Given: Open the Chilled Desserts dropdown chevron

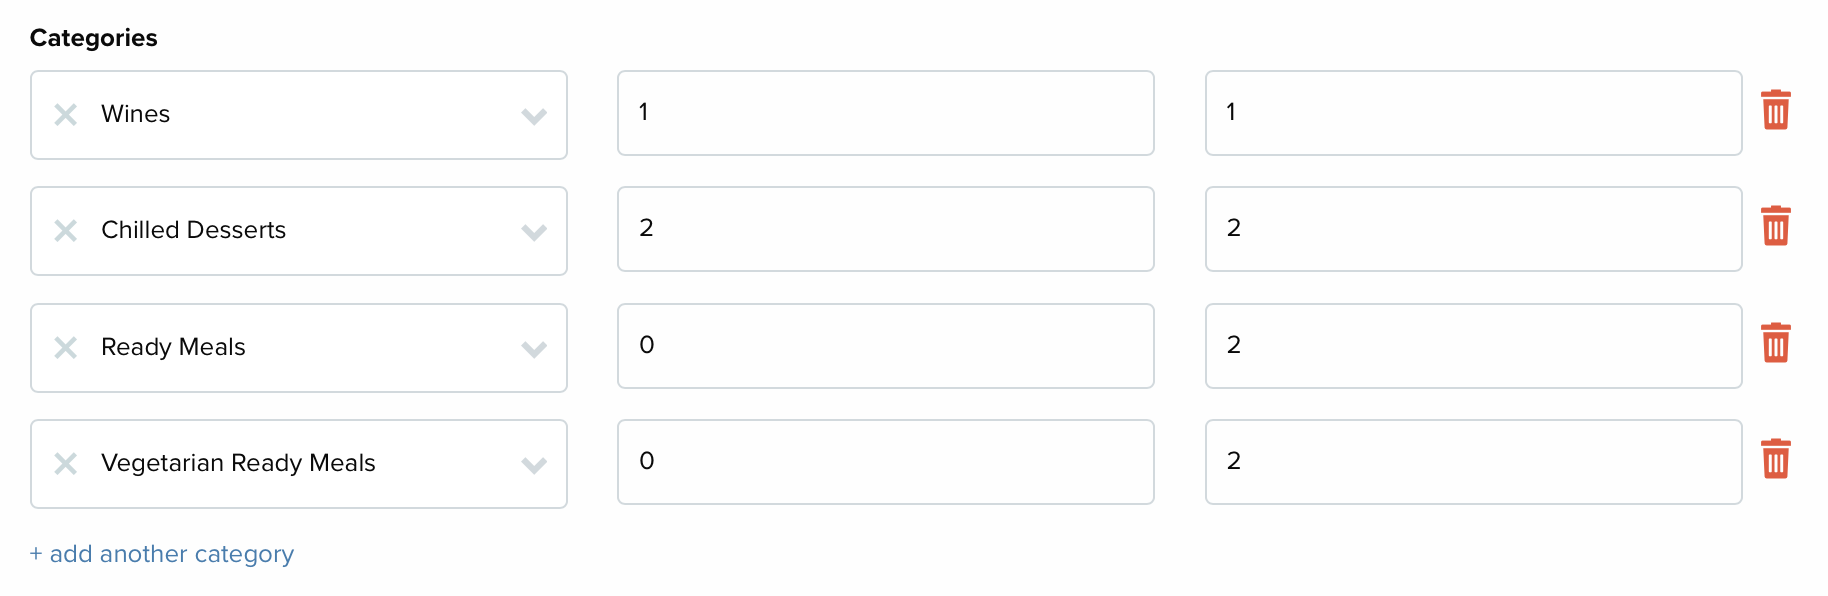Looking at the screenshot, I should tap(534, 232).
